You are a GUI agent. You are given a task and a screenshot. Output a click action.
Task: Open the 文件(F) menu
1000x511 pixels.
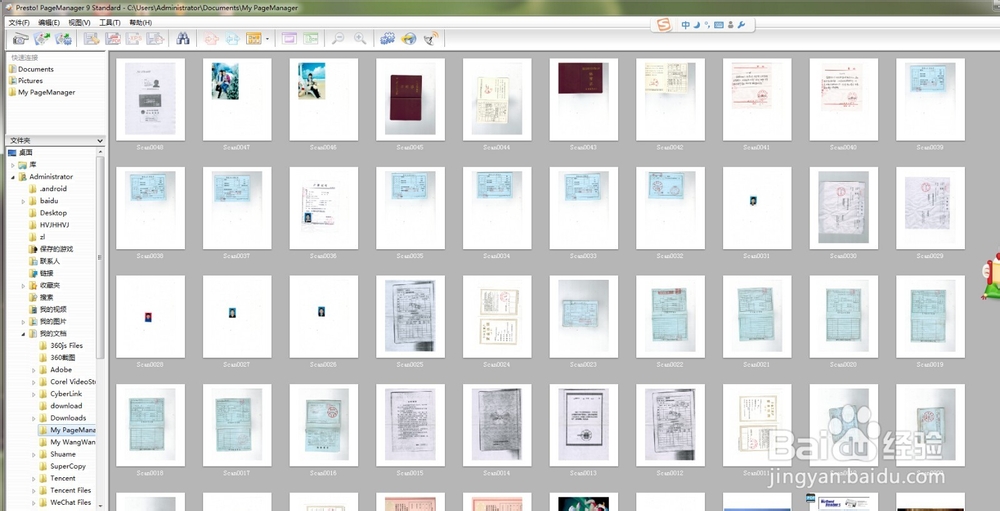tap(19, 22)
